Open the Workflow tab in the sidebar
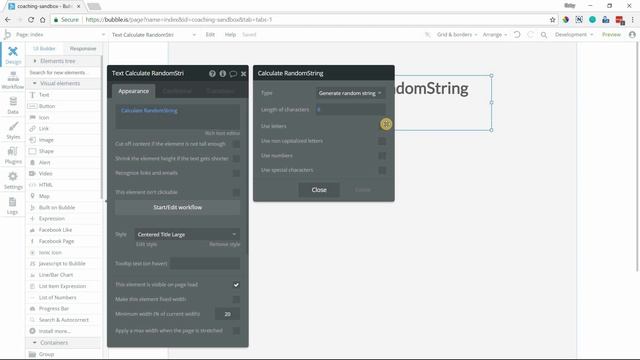The width and height of the screenshot is (640, 360). (x=13, y=80)
